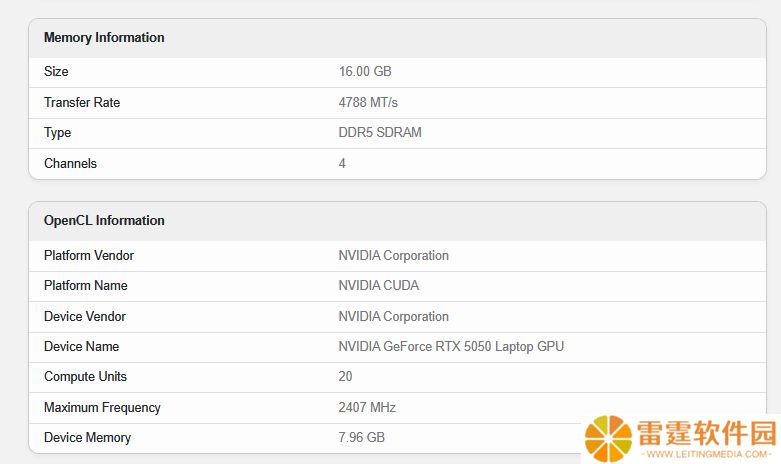781x464 pixels.
Task: Select the DDR5 SDRAM value
Action: click(x=380, y=132)
